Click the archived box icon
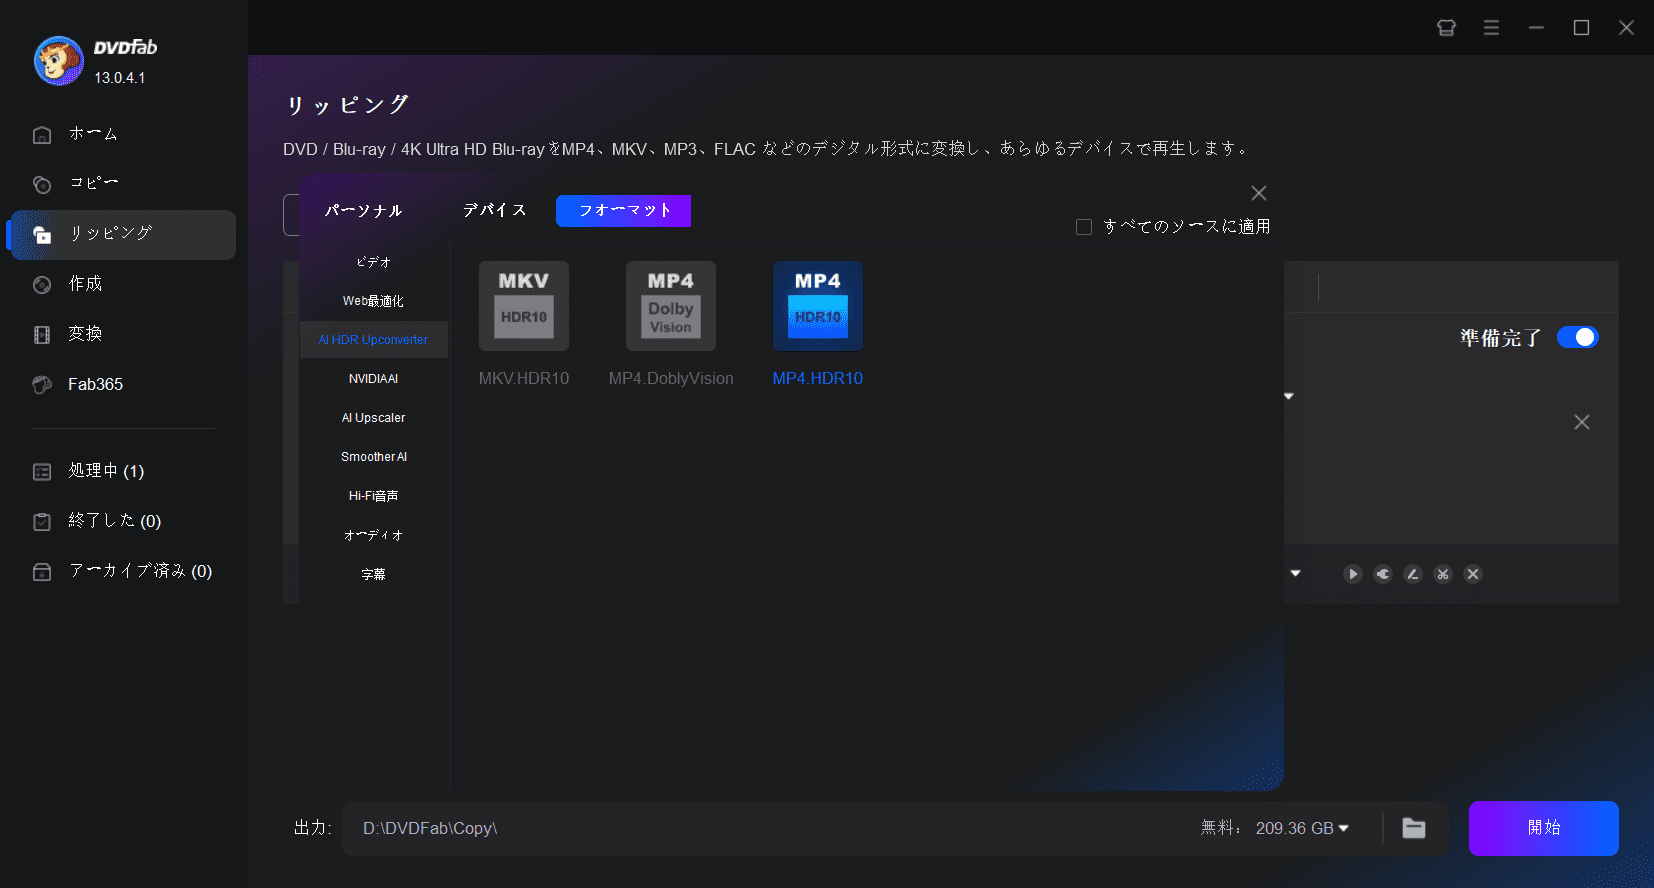Image resolution: width=1654 pixels, height=888 pixels. pos(42,572)
